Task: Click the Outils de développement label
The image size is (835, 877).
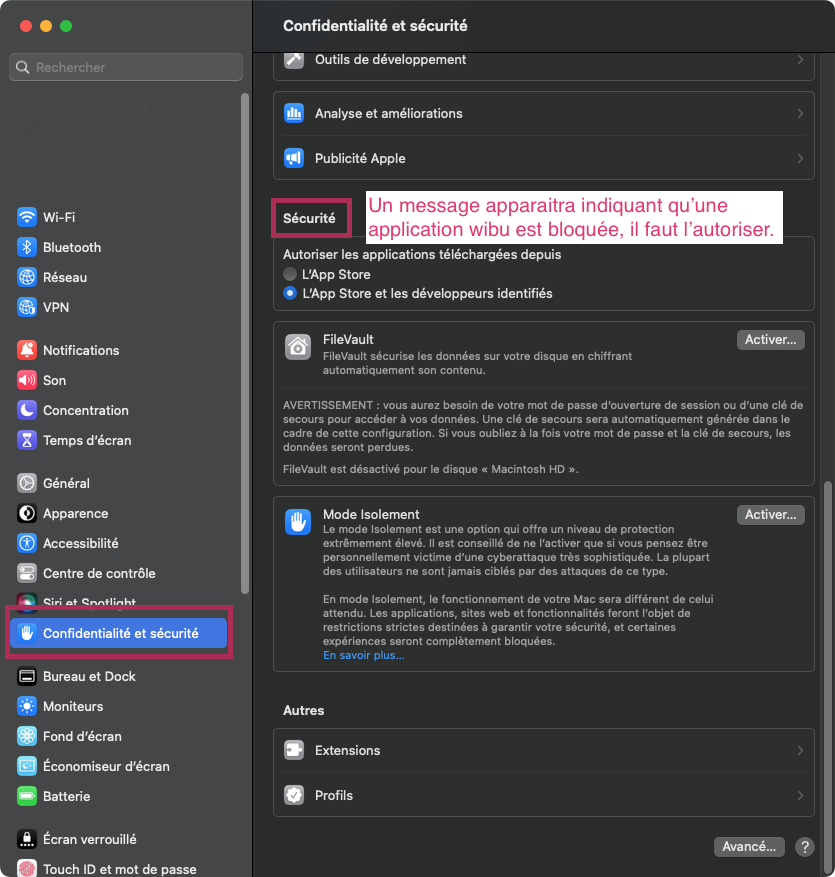Action: pyautogui.click(x=390, y=59)
